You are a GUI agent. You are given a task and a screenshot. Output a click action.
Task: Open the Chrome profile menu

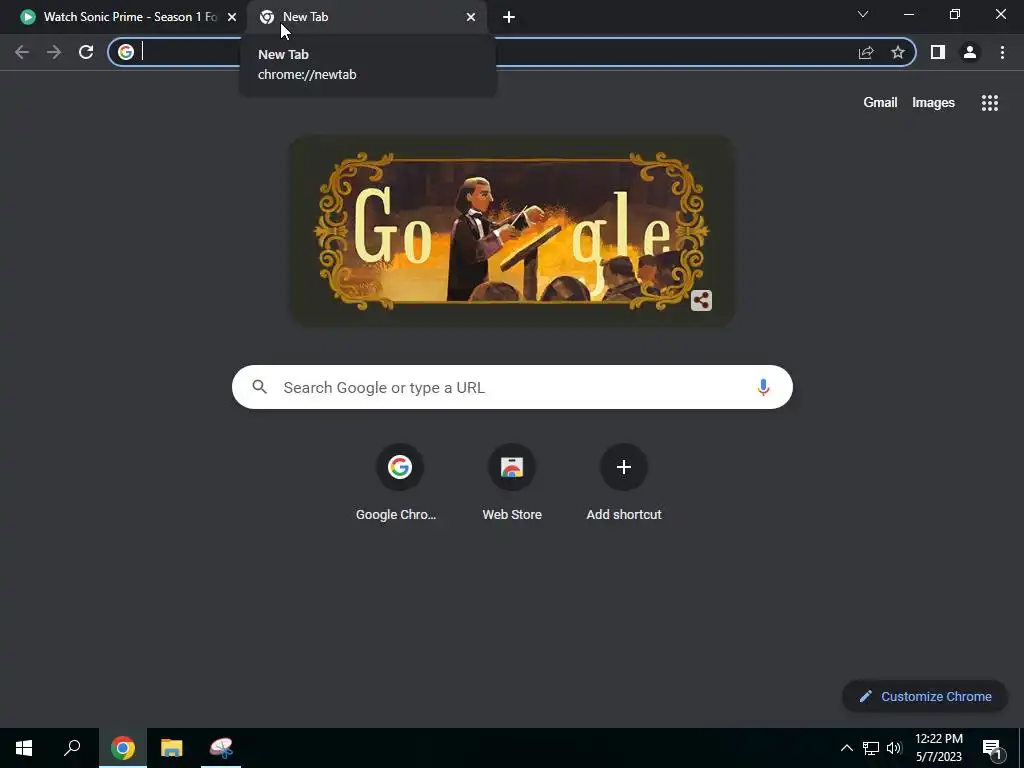point(970,52)
